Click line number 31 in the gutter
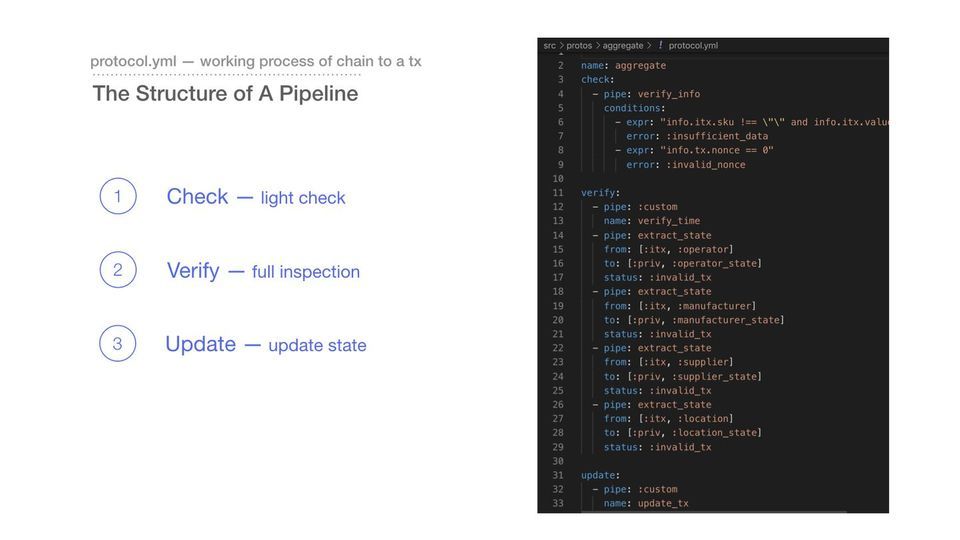 point(557,475)
